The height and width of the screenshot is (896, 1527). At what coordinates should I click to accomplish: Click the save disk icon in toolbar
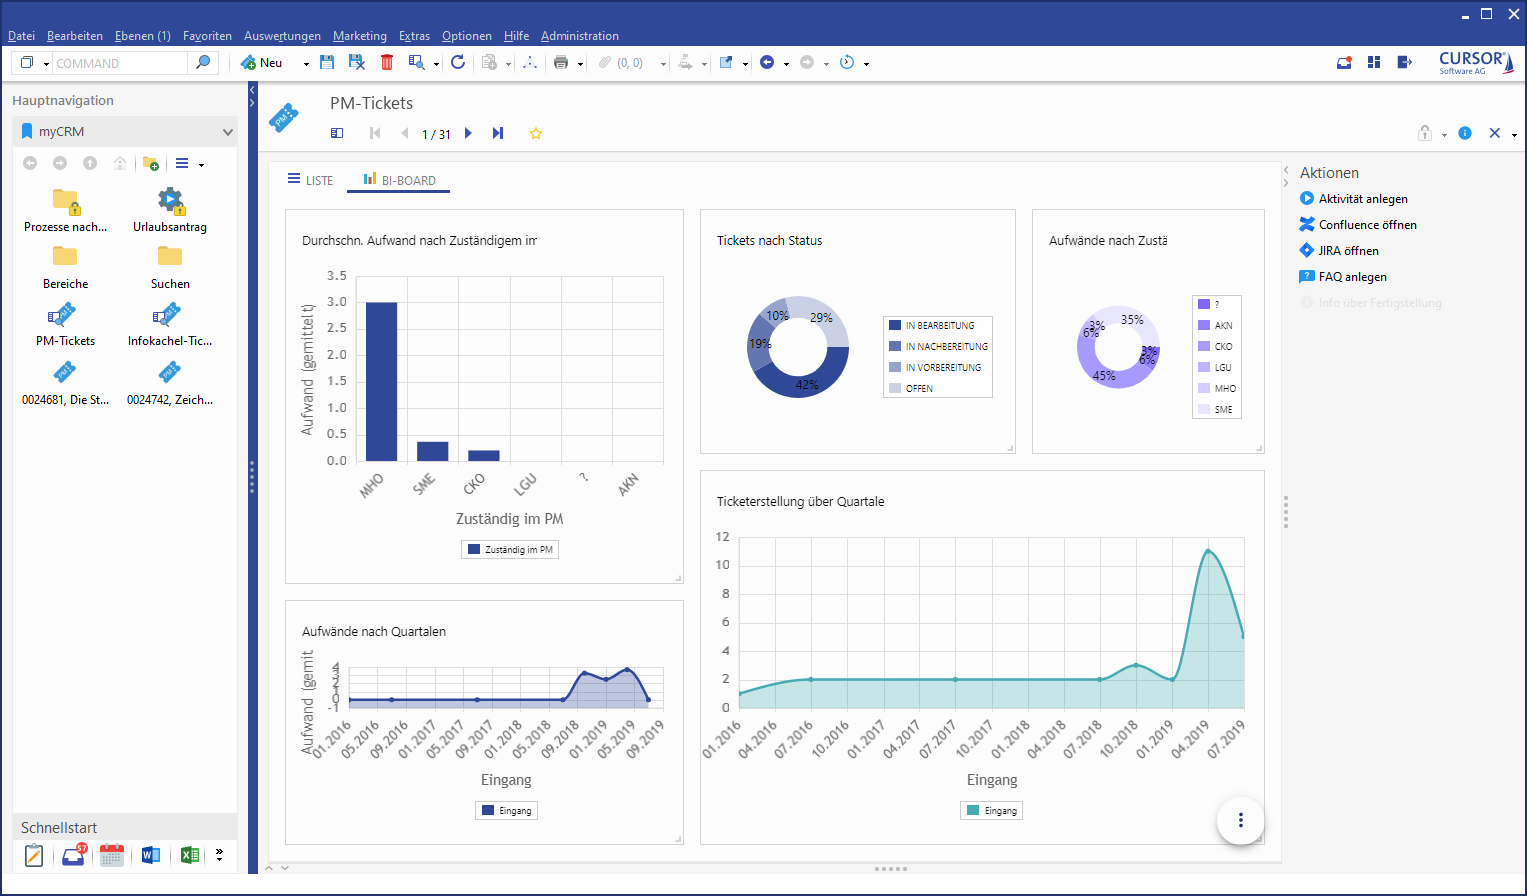click(327, 62)
